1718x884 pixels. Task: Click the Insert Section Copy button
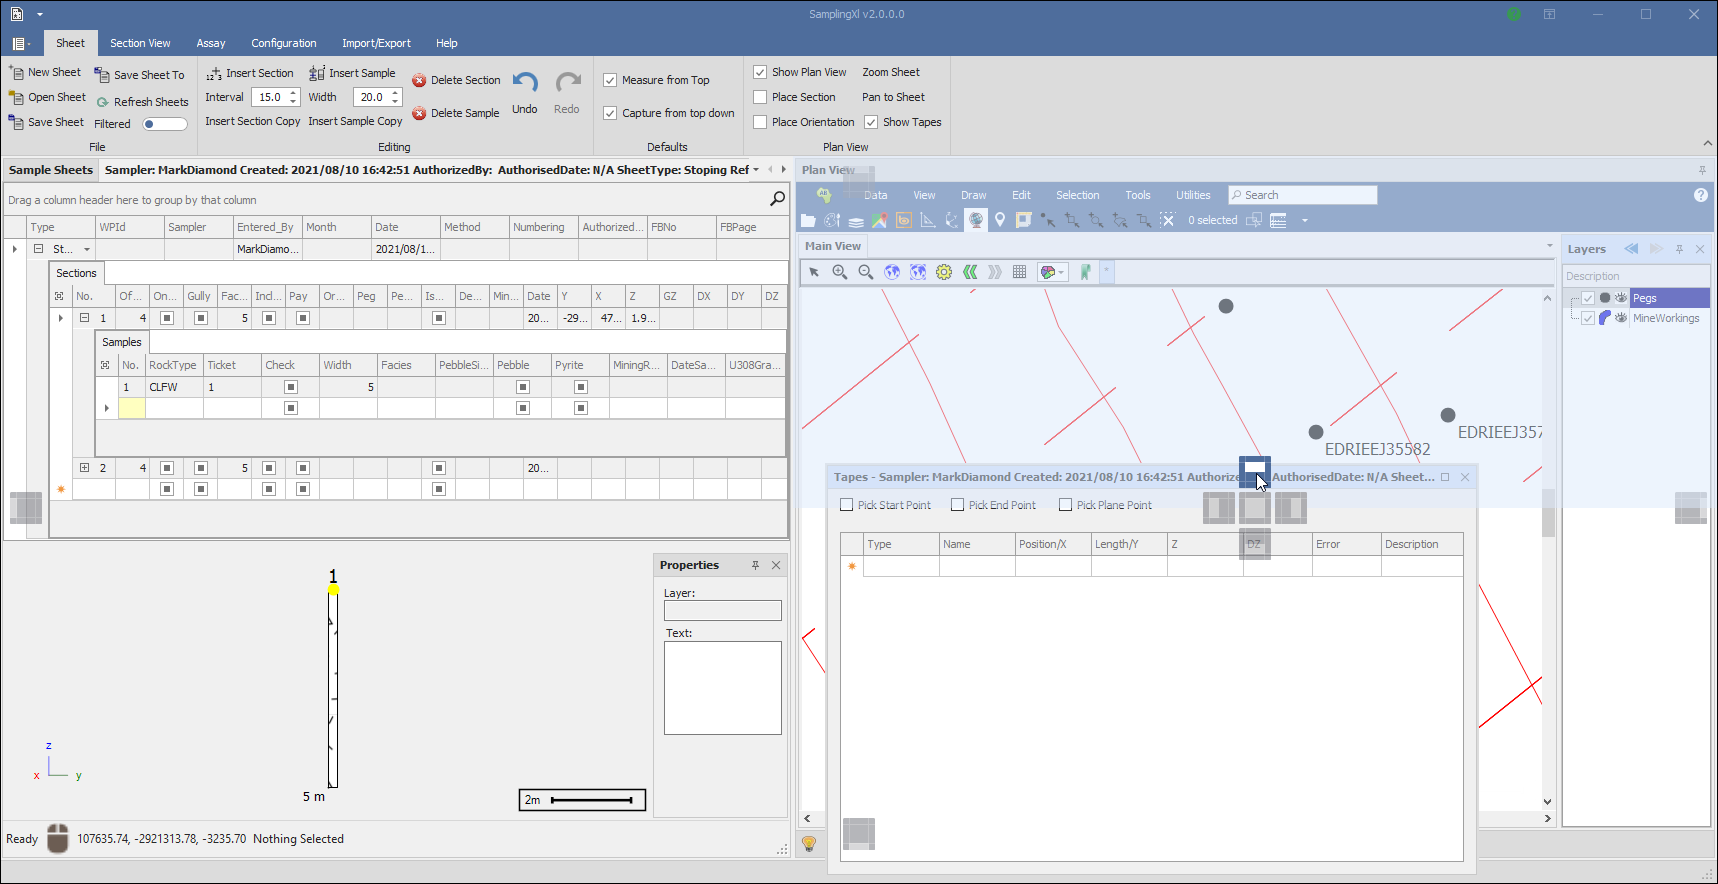point(252,121)
